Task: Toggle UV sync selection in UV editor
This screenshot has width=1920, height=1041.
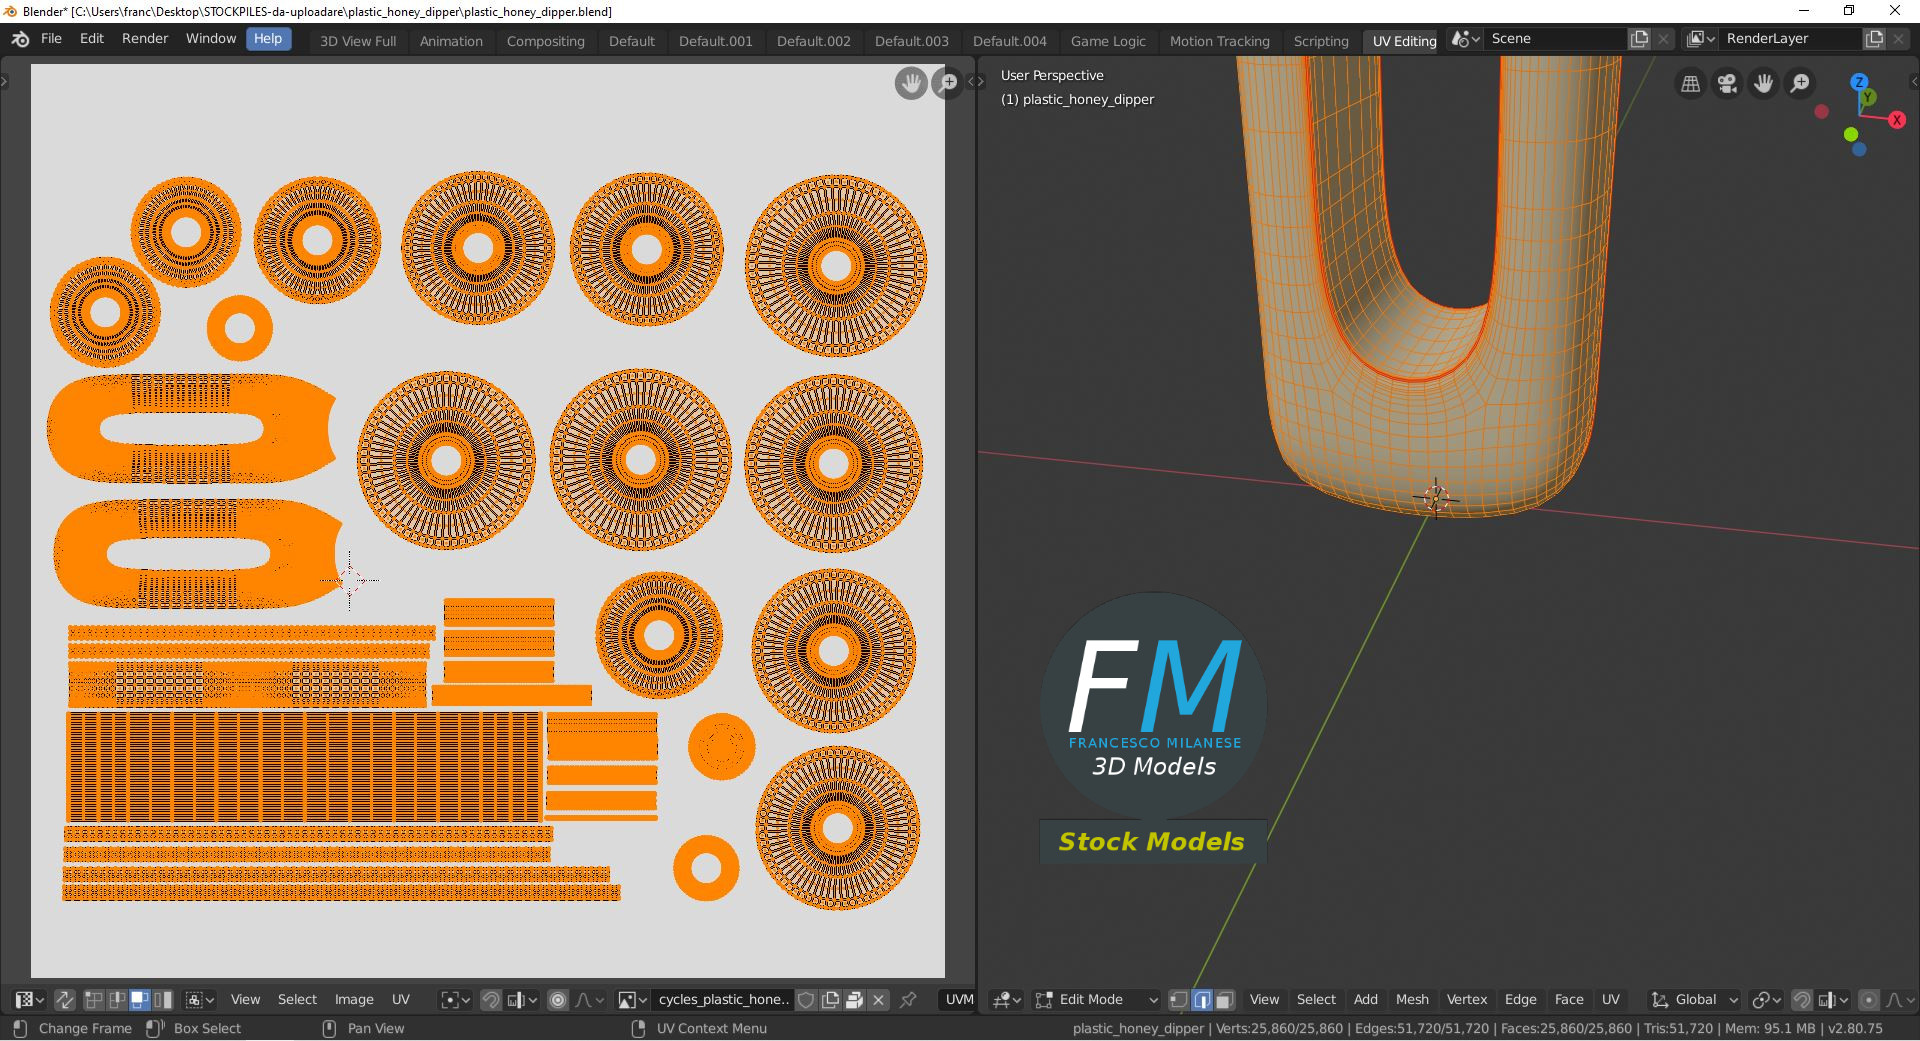Action: pyautogui.click(x=65, y=999)
